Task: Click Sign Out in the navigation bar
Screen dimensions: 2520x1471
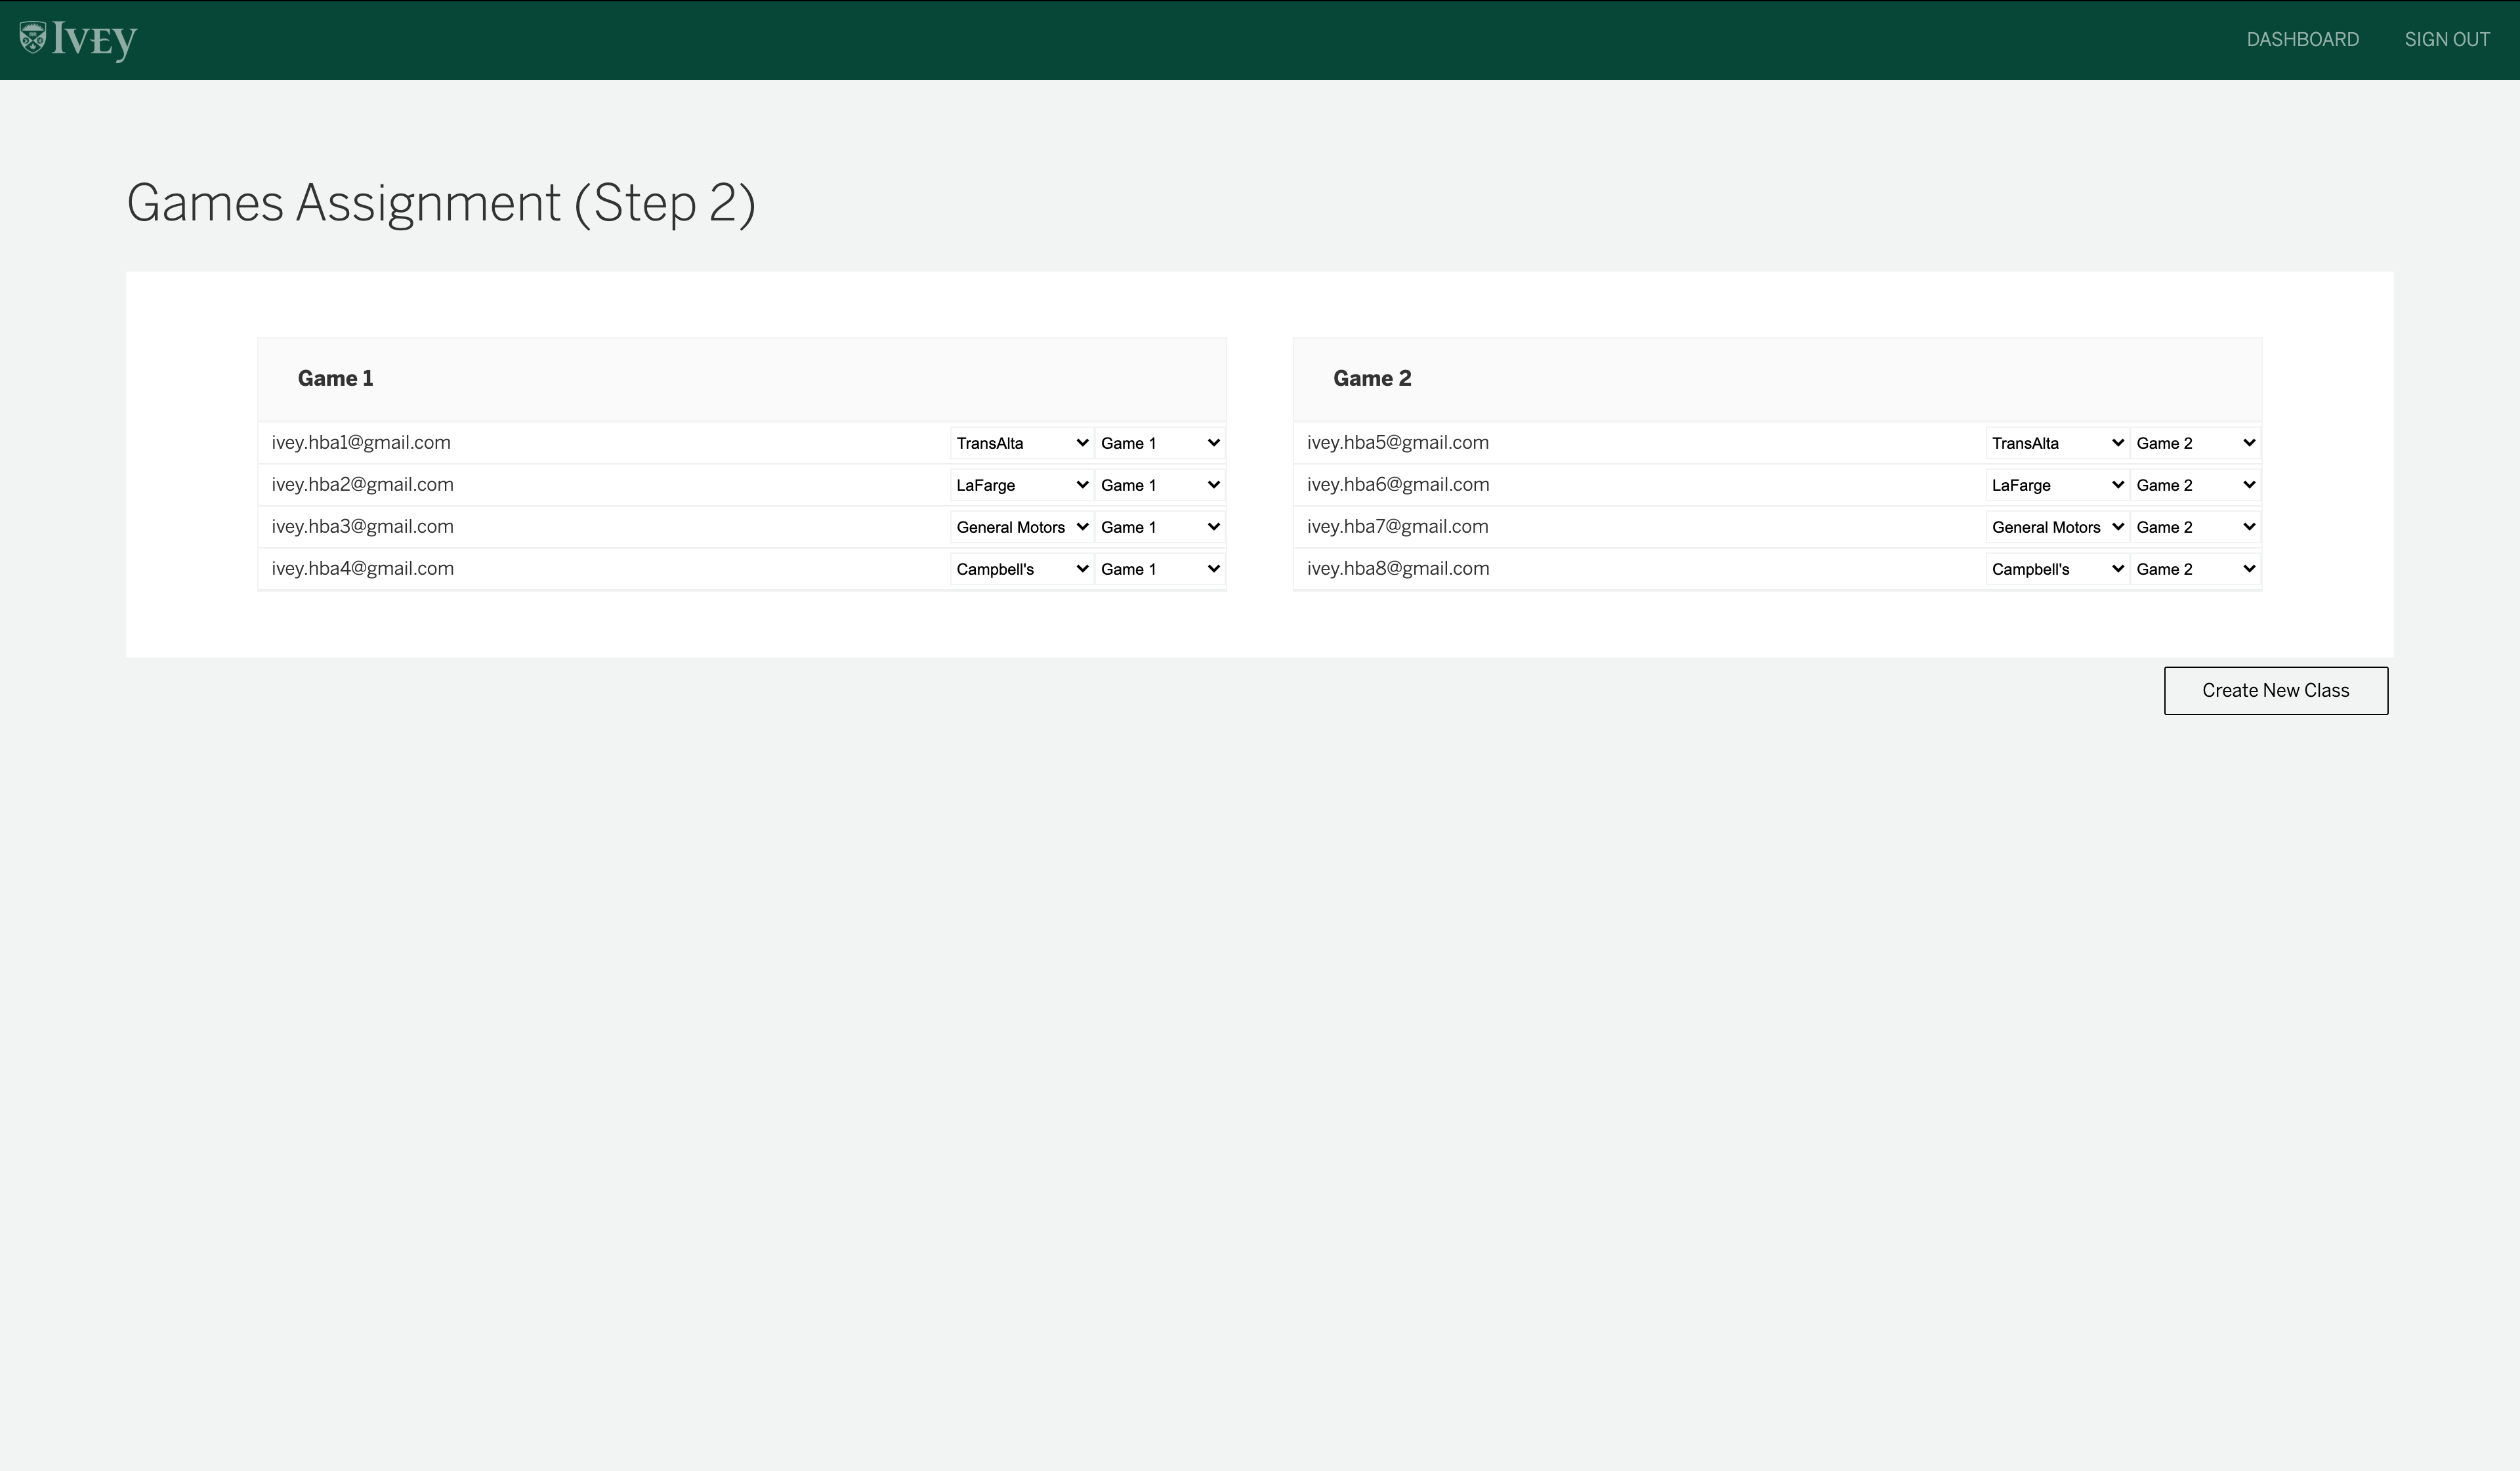Action: coord(2446,40)
